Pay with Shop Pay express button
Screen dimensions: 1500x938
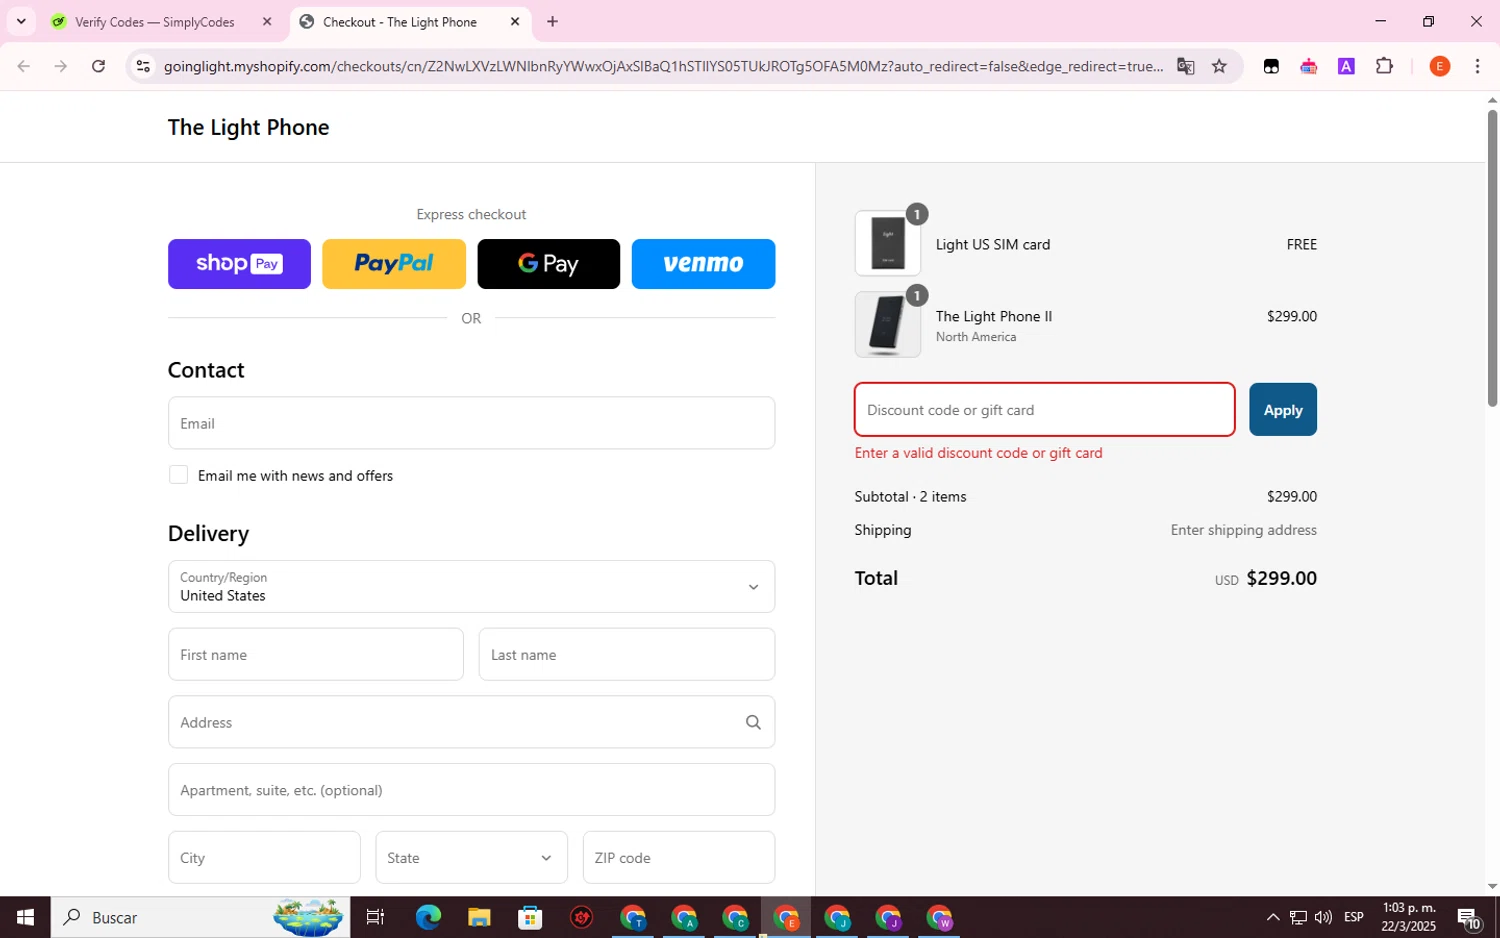[x=239, y=264]
